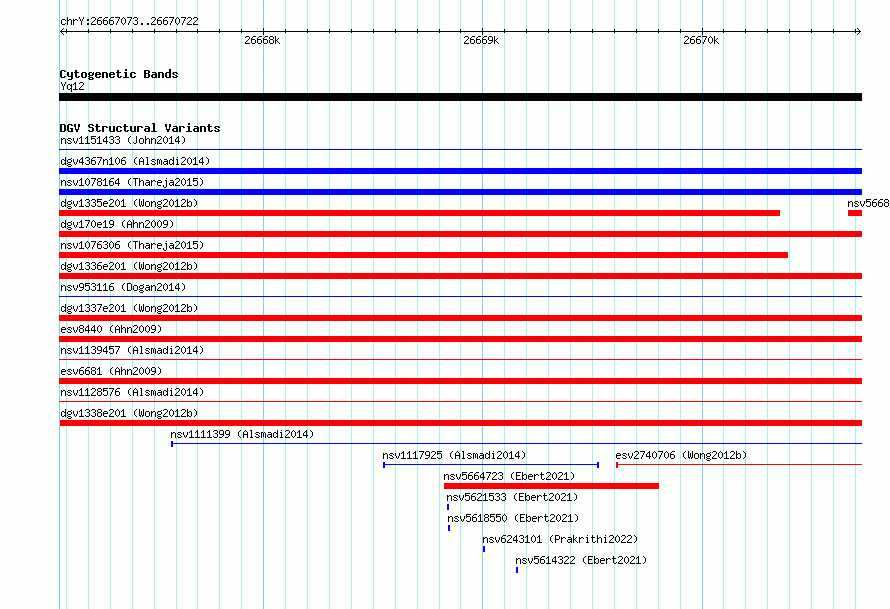Click the esv6681 (Ahn2009) label
Image resolution: width=890 pixels, height=609 pixels.
(111, 371)
